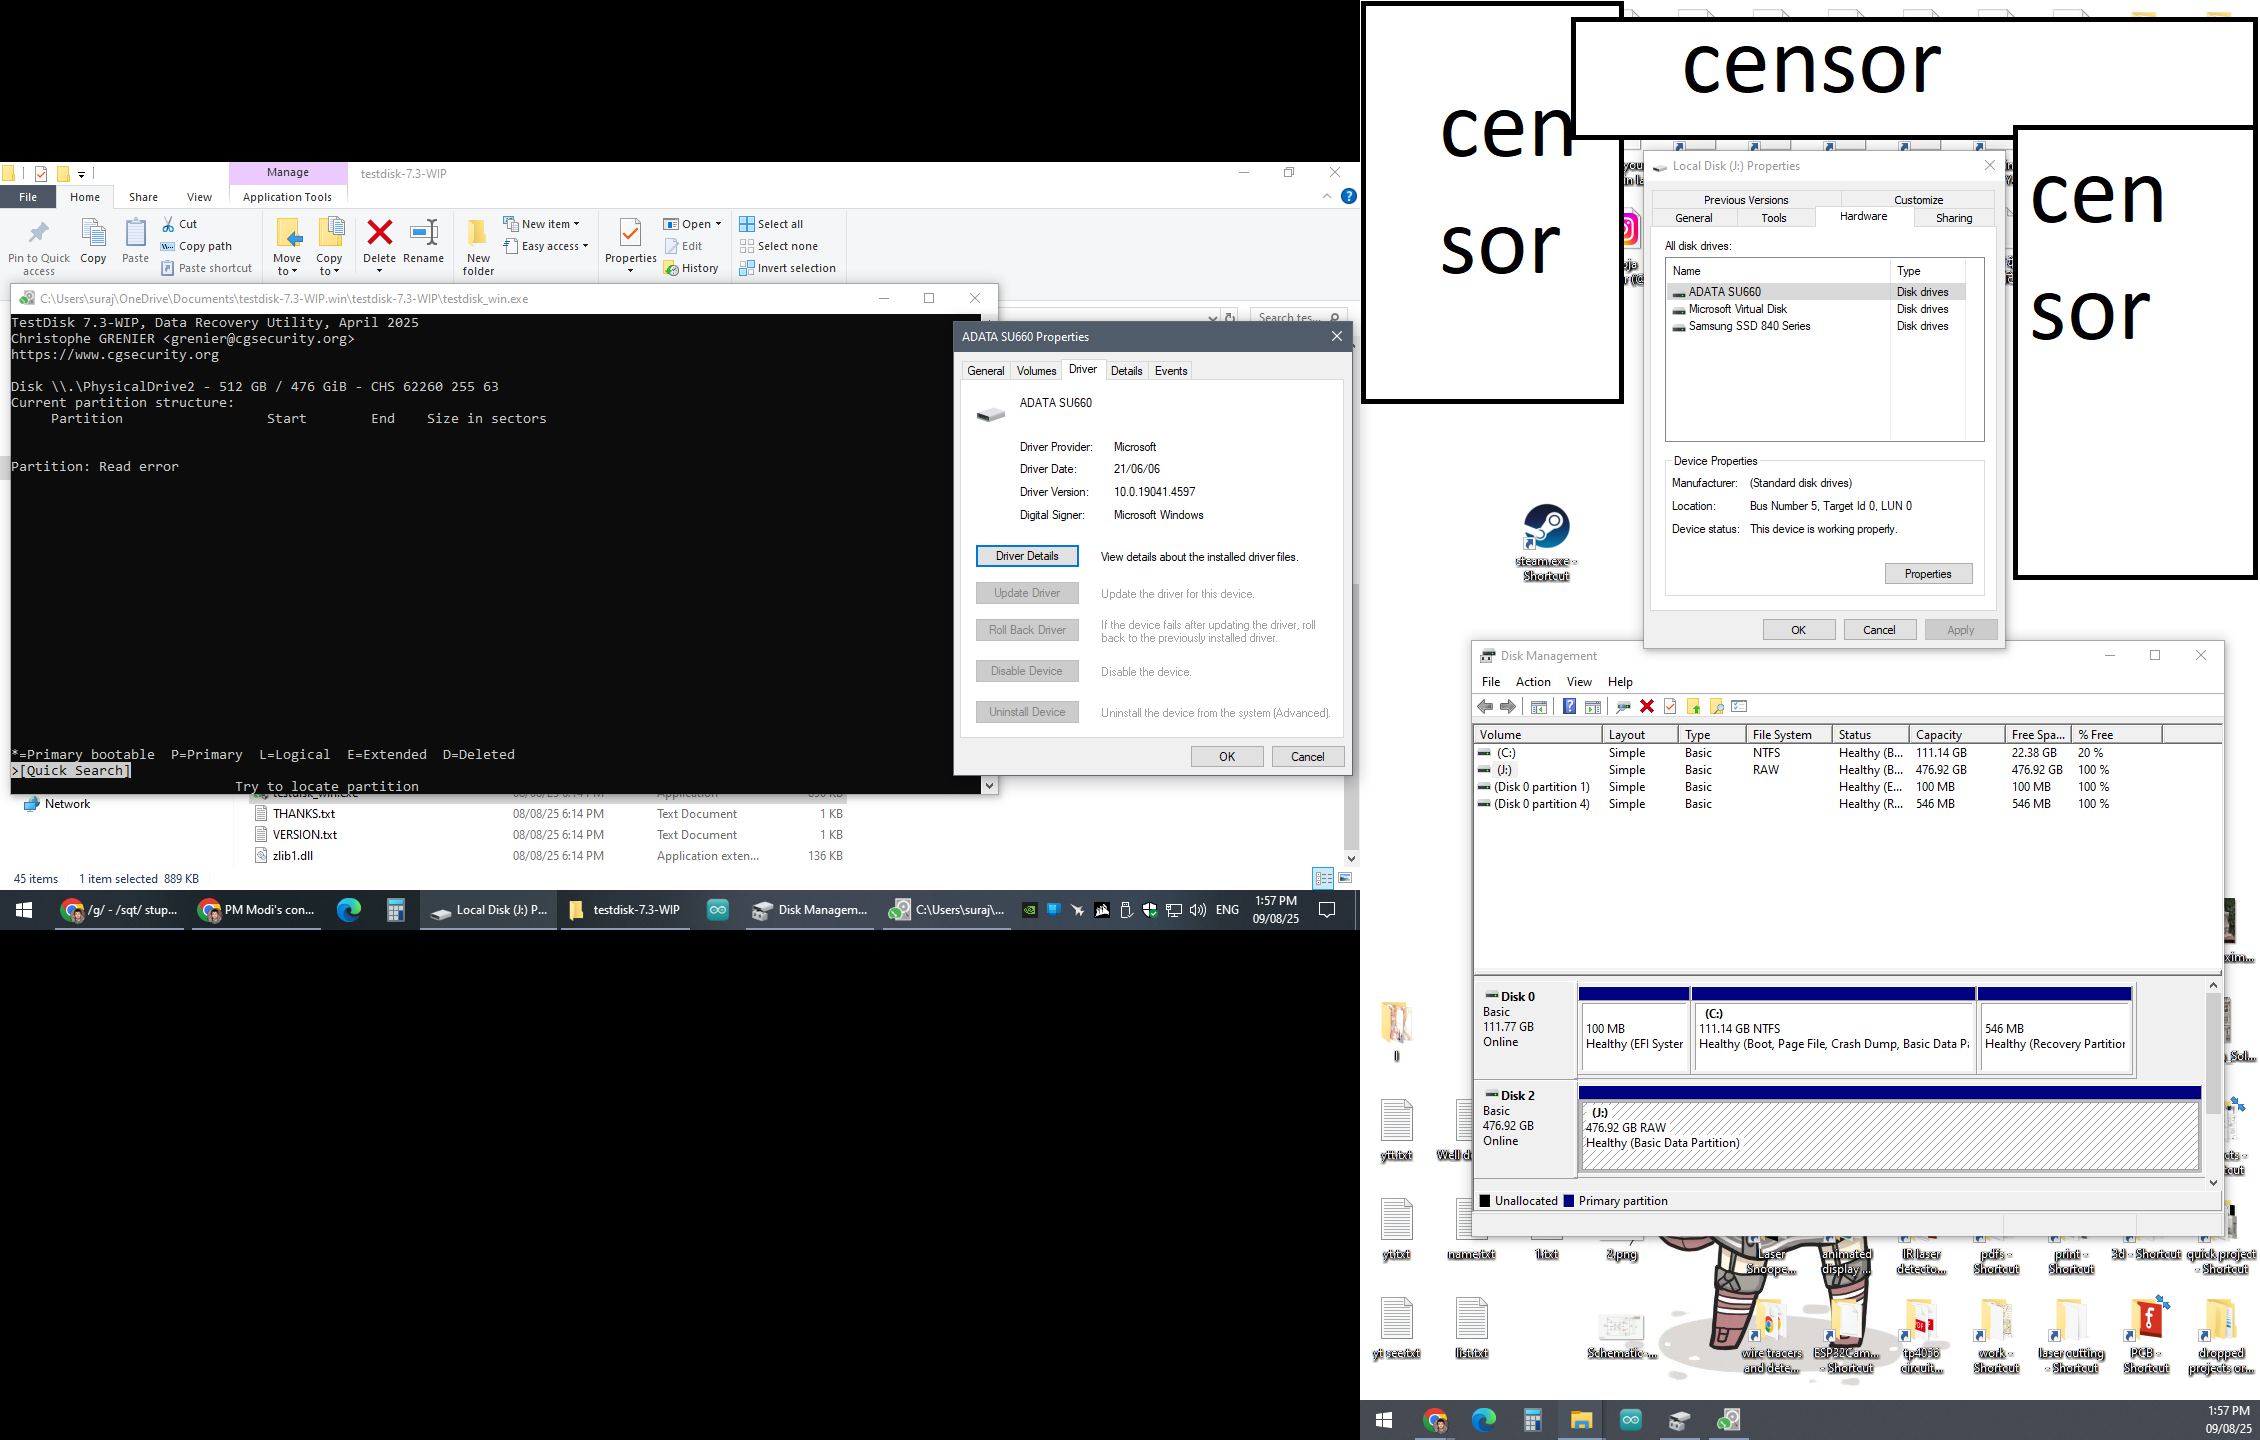Click the drive rescan icon in Disk Management toolbar
Screen dimensions: 2260x1440
pos(1623,707)
